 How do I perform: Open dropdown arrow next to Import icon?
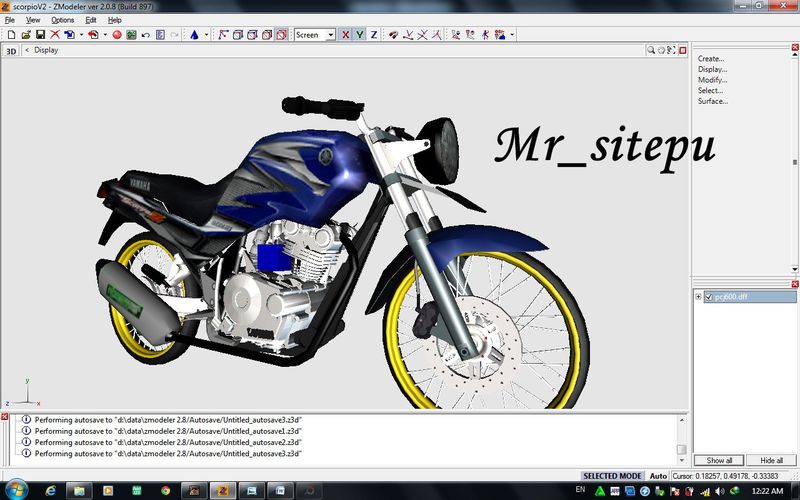[x=81, y=35]
